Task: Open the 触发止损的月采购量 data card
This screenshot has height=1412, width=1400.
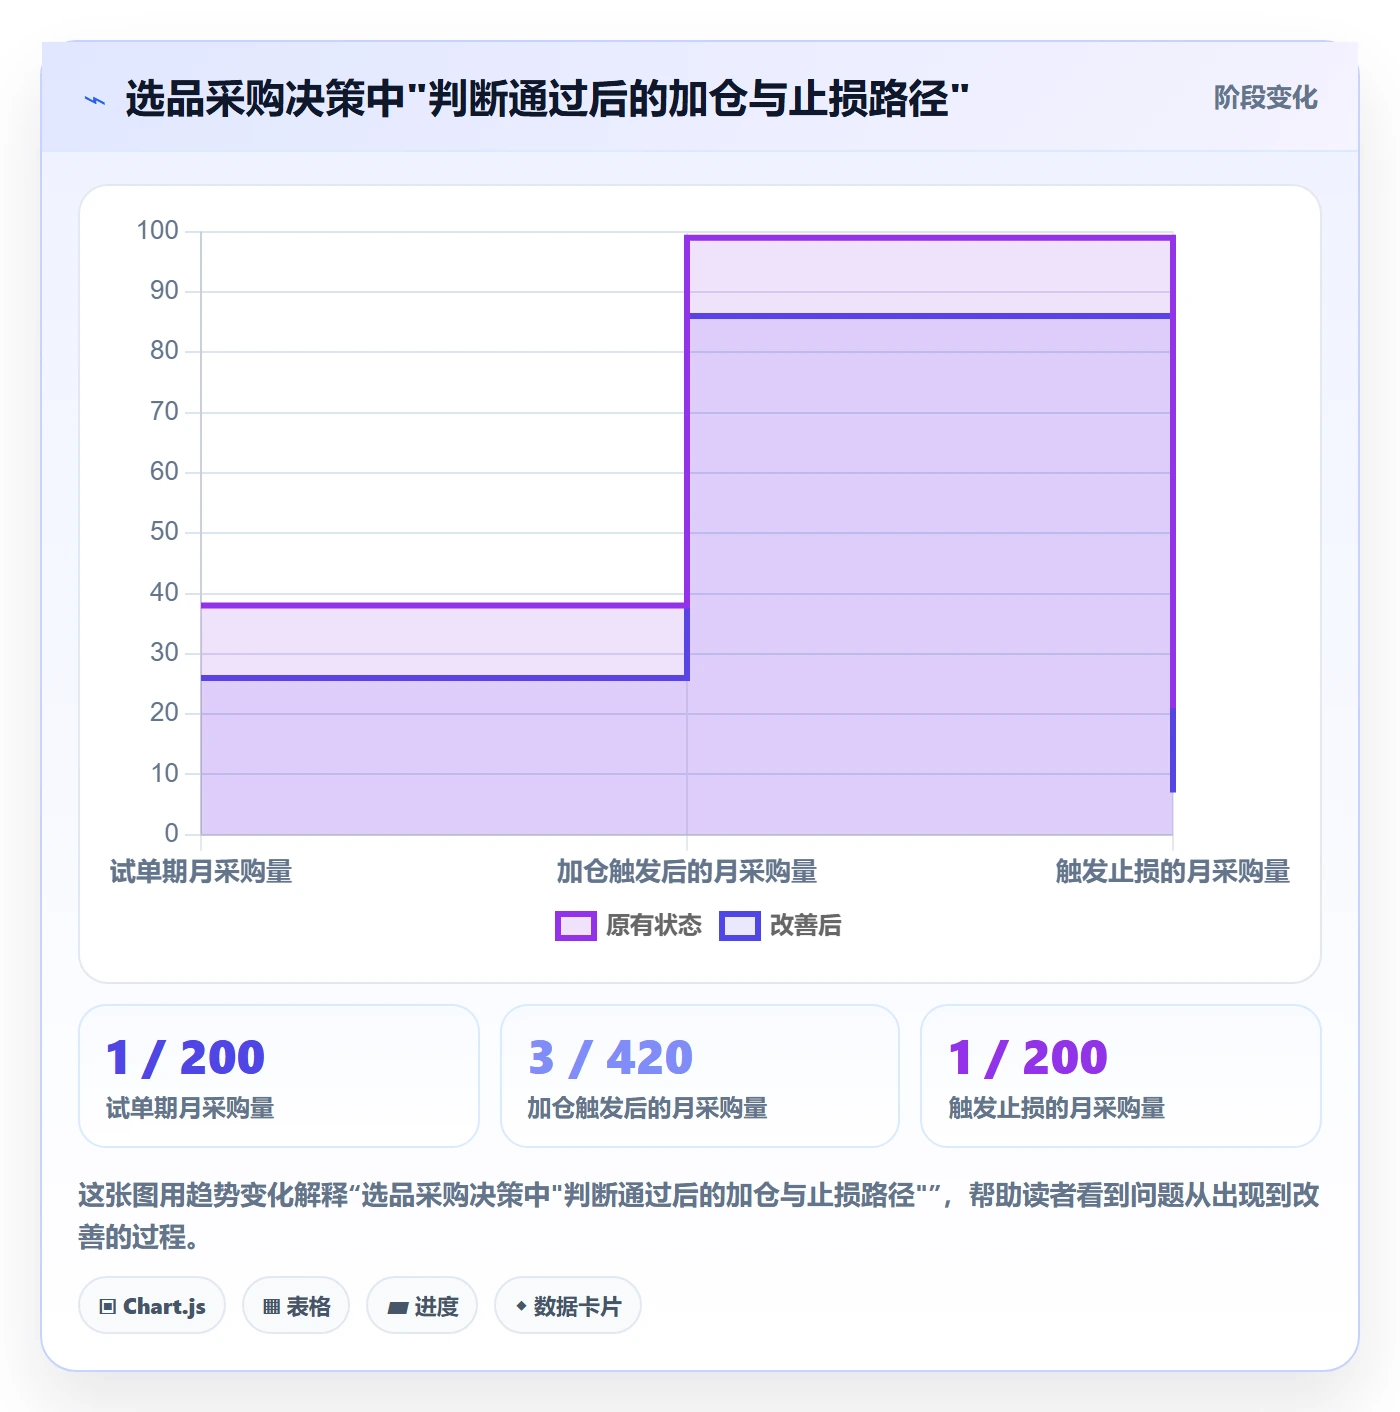Action: pyautogui.click(x=1121, y=1076)
